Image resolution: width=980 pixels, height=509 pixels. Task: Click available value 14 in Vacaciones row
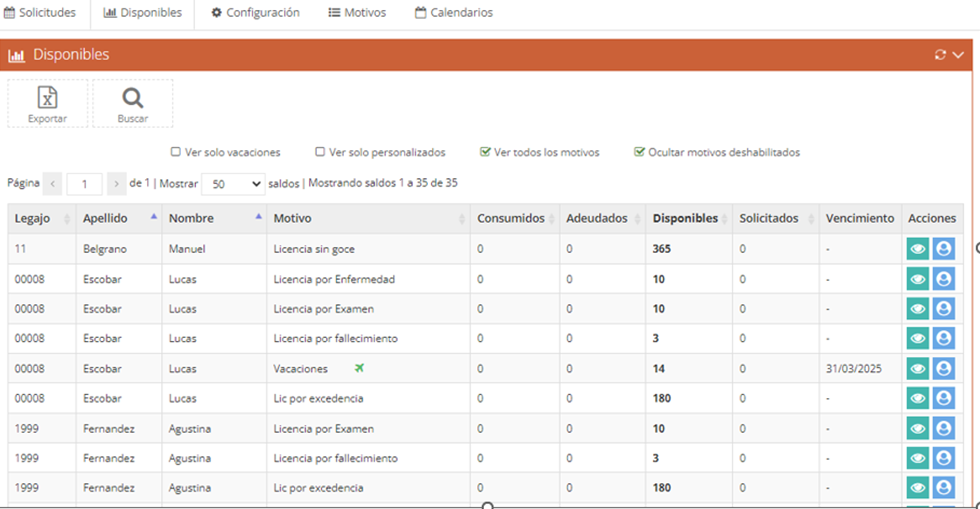click(x=659, y=368)
